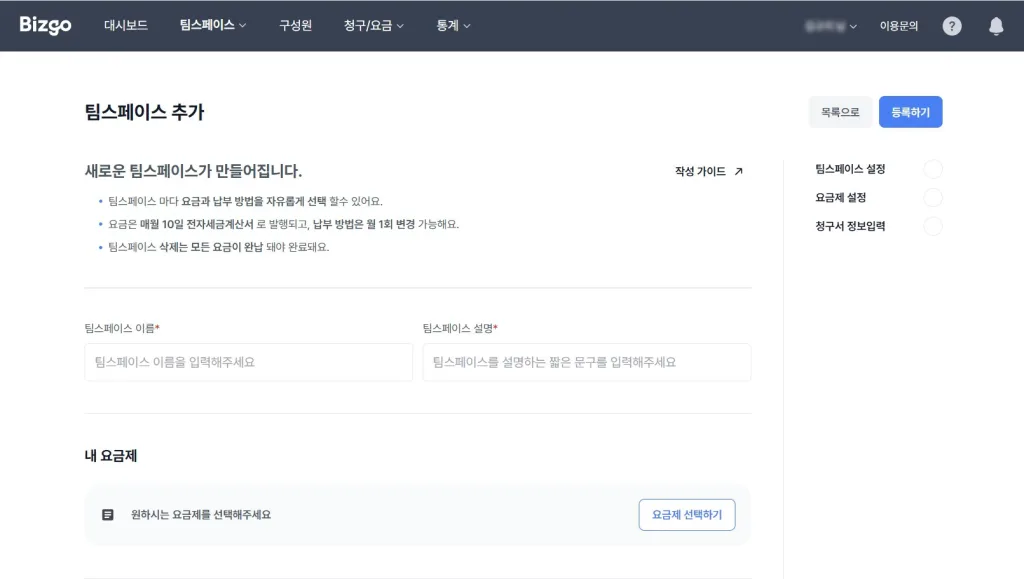Go to the 구성원 menu item
The width and height of the screenshot is (1024, 579).
[297, 25]
